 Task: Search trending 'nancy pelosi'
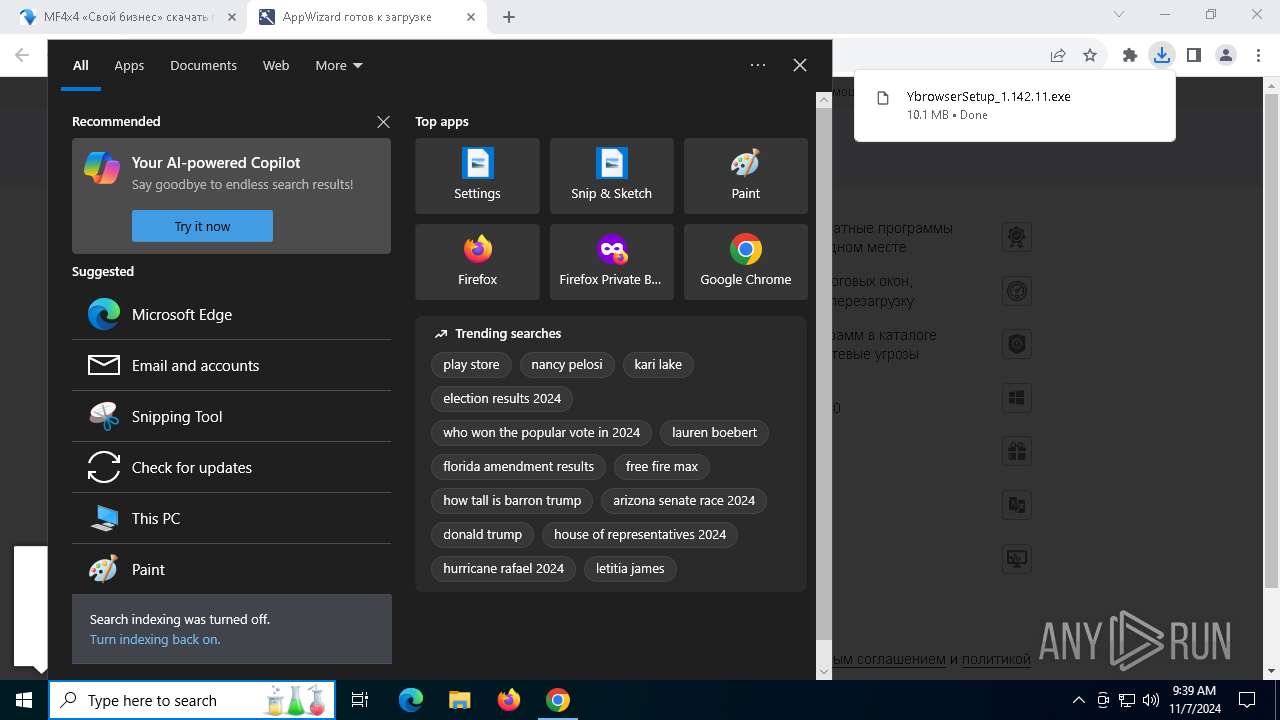[x=567, y=364]
